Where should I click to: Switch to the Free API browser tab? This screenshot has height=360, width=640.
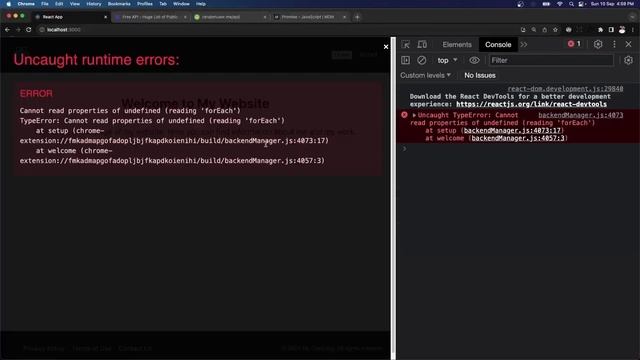coord(149,17)
